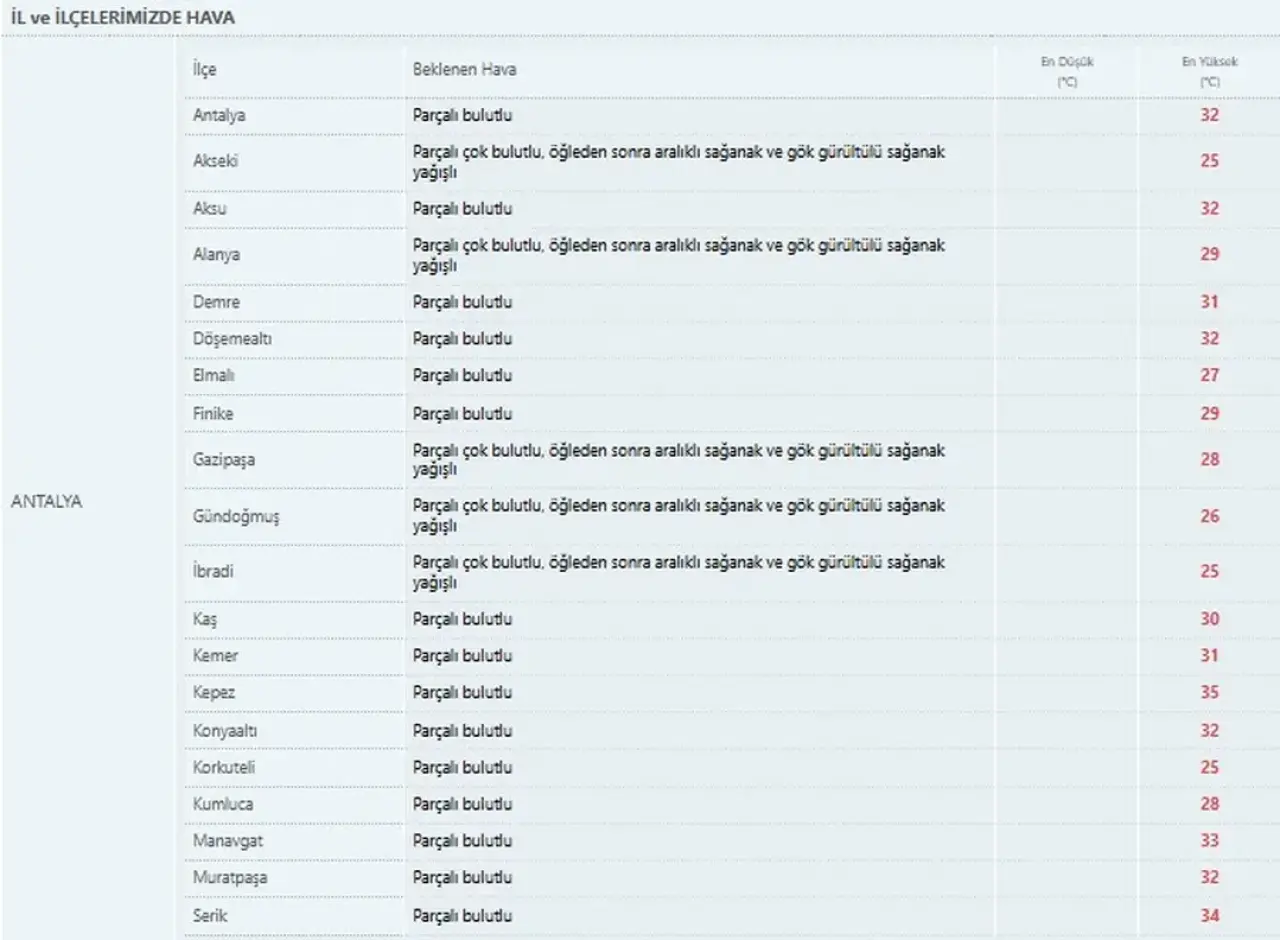Click the İlçe column header
The width and height of the screenshot is (1280, 940).
[204, 70]
